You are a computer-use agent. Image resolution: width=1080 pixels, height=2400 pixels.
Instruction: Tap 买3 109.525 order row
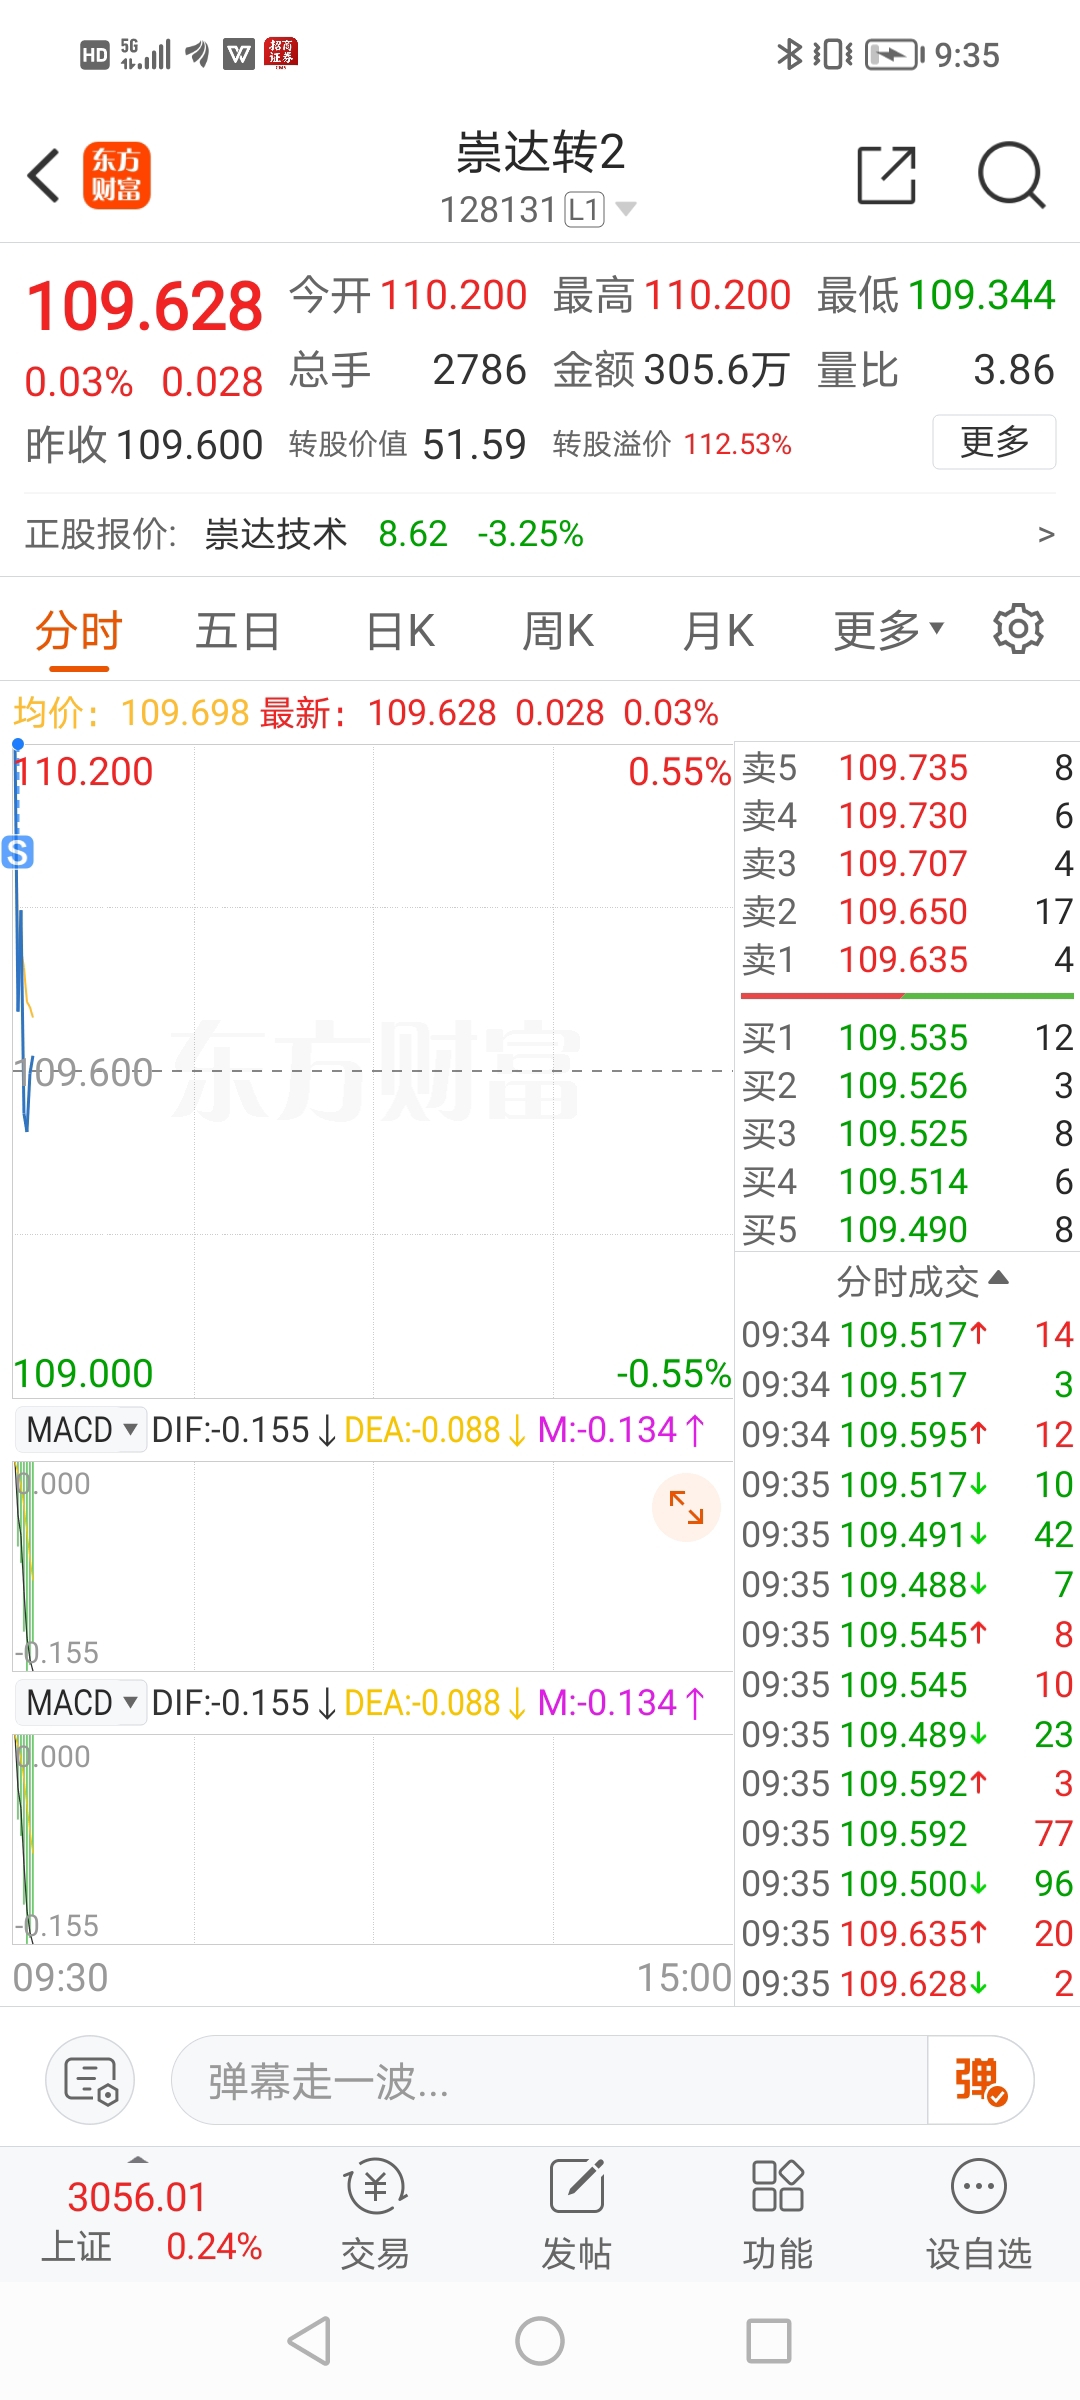(x=907, y=1133)
